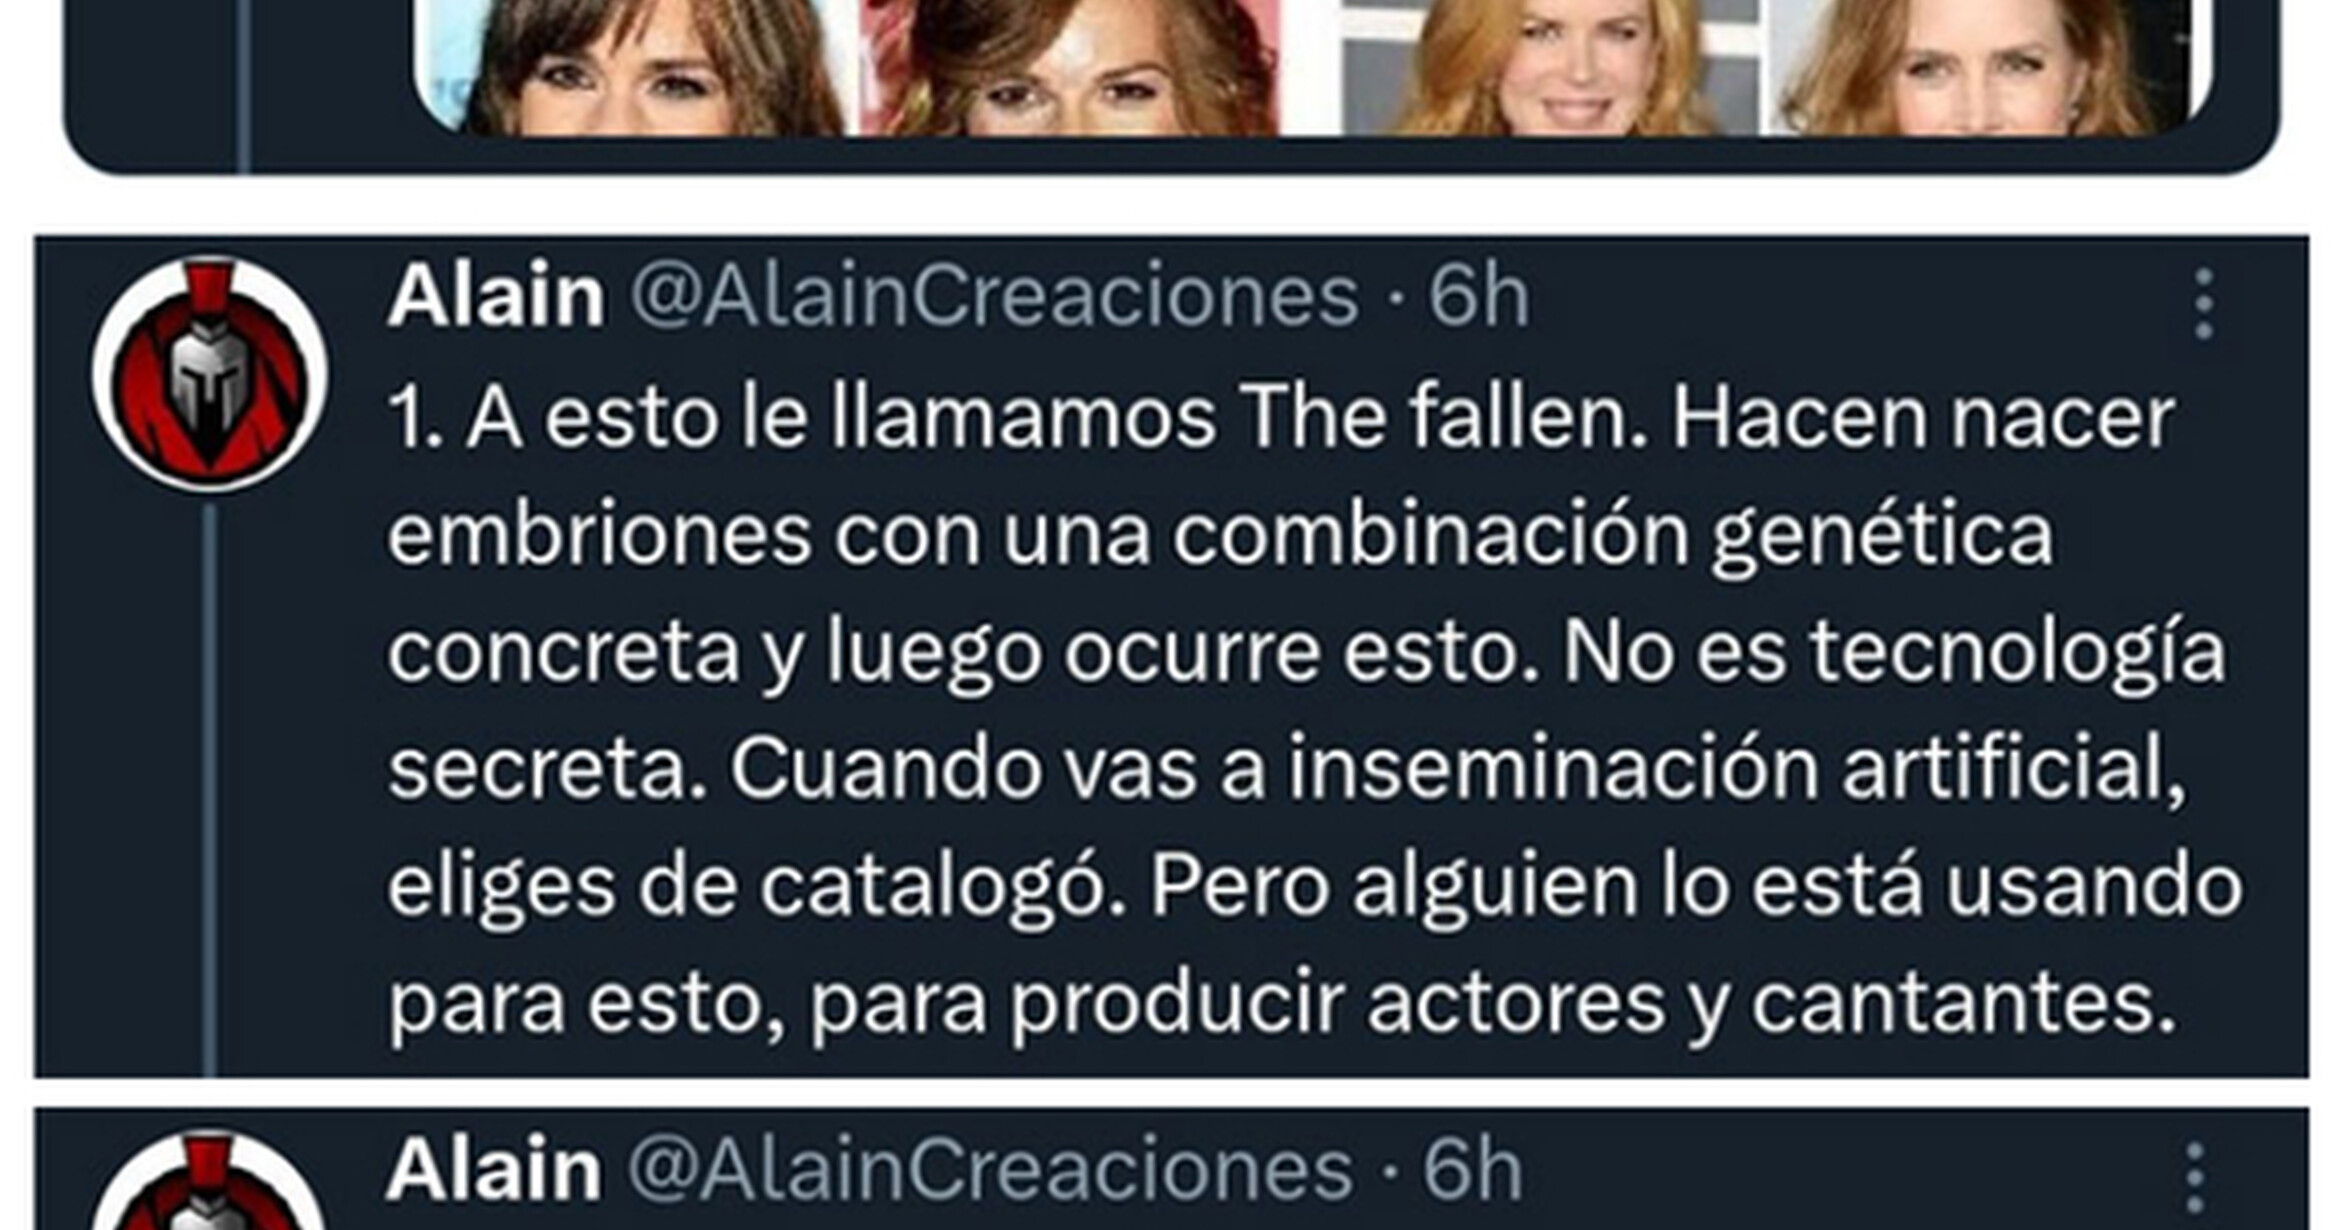Image resolution: width=2350 pixels, height=1230 pixels.
Task: Open the tweet starting '1. A esto le llamamos'
Action: click(x=1172, y=657)
